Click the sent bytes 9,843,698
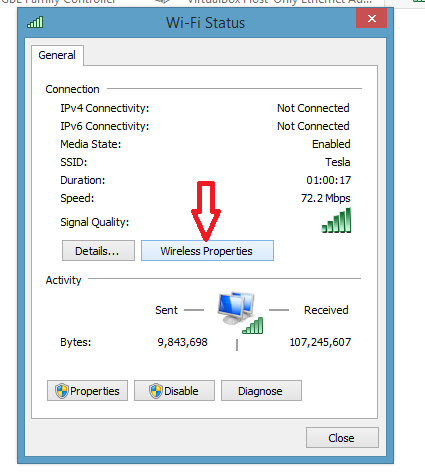 coord(182,342)
